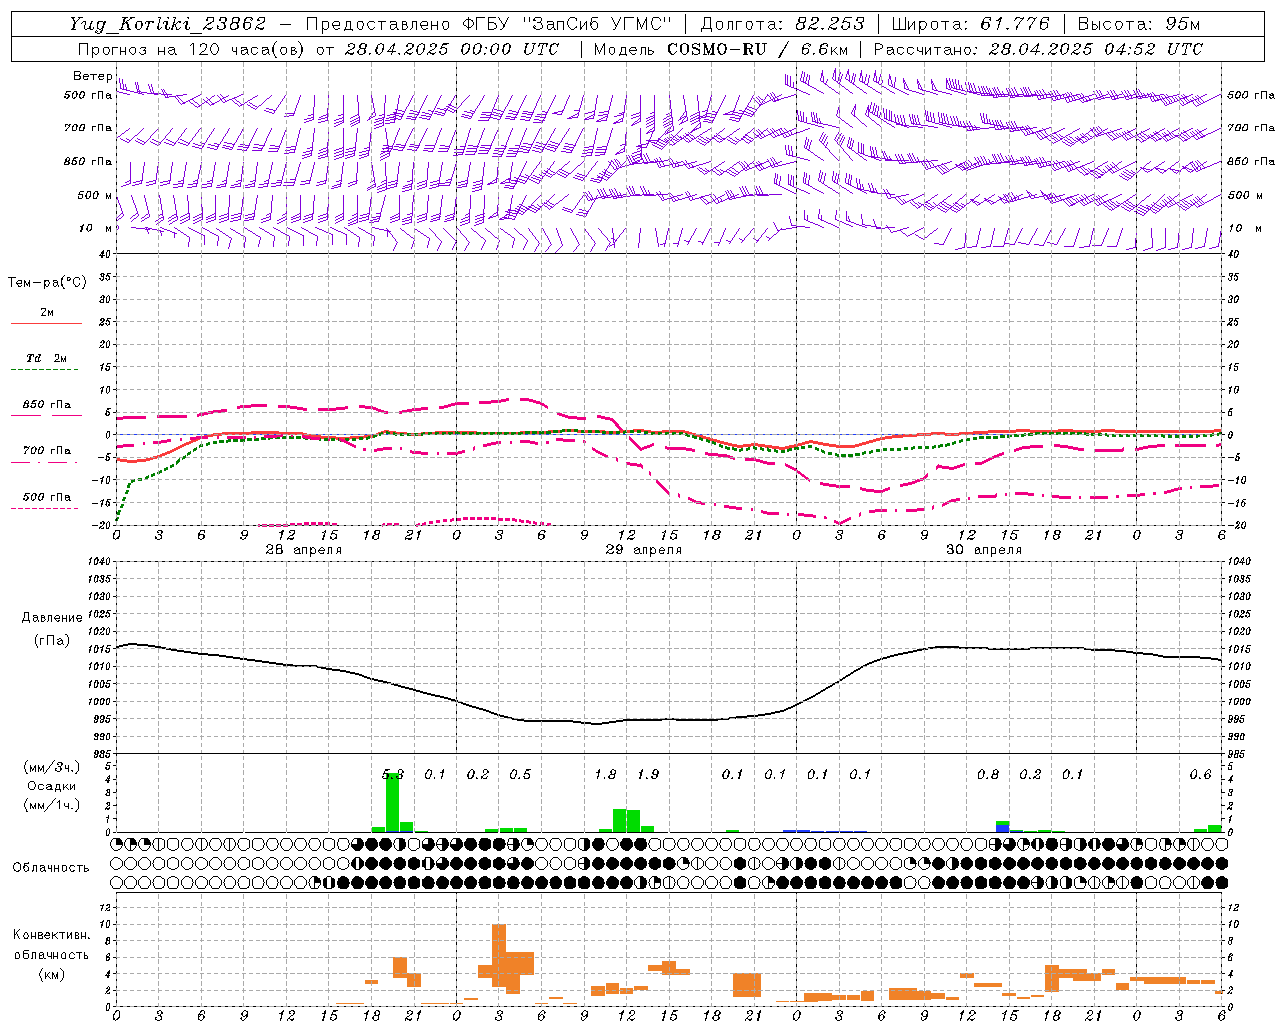Click the "Облачность" cloudiness label

51,867
